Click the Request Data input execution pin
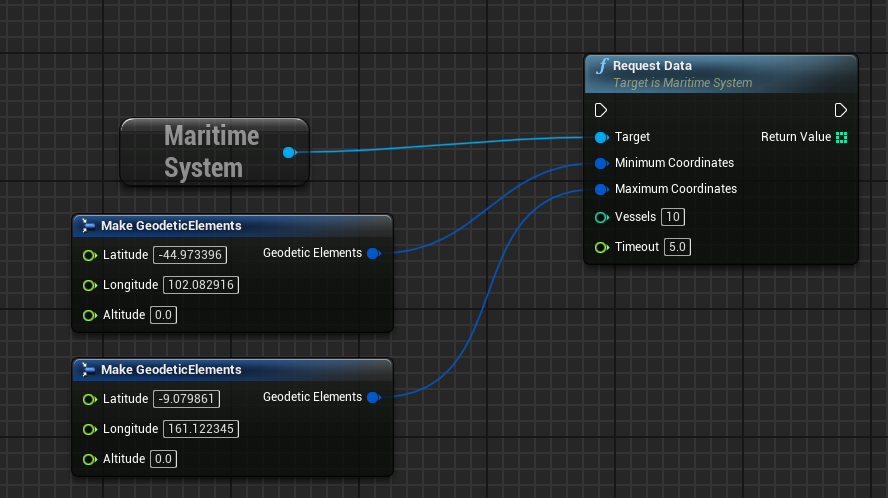 pos(601,110)
